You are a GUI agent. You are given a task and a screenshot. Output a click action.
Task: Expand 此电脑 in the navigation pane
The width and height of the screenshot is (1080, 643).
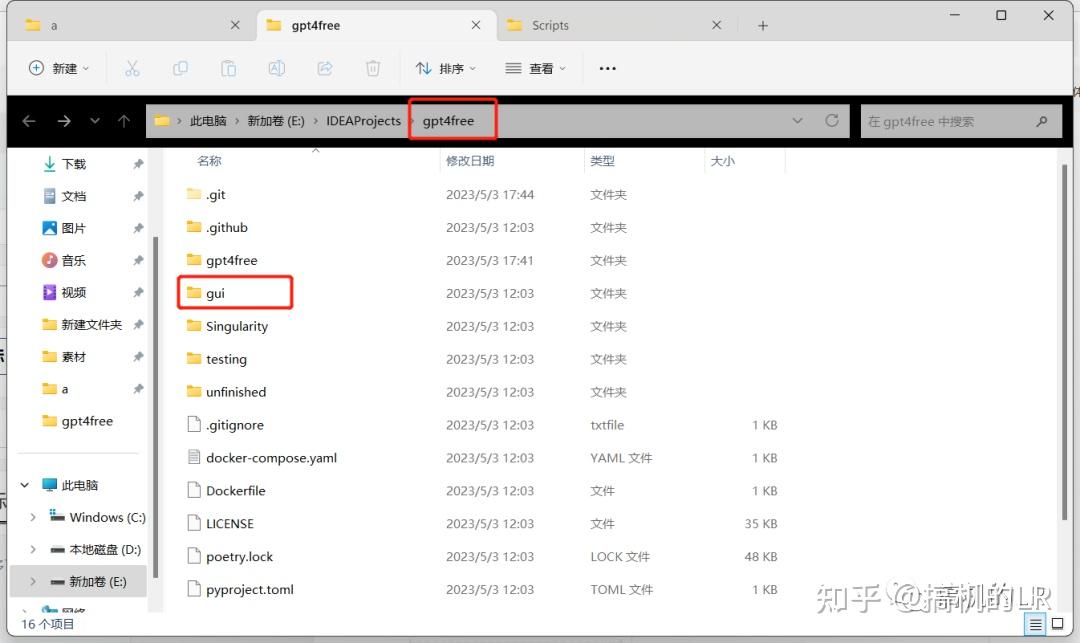coord(24,484)
